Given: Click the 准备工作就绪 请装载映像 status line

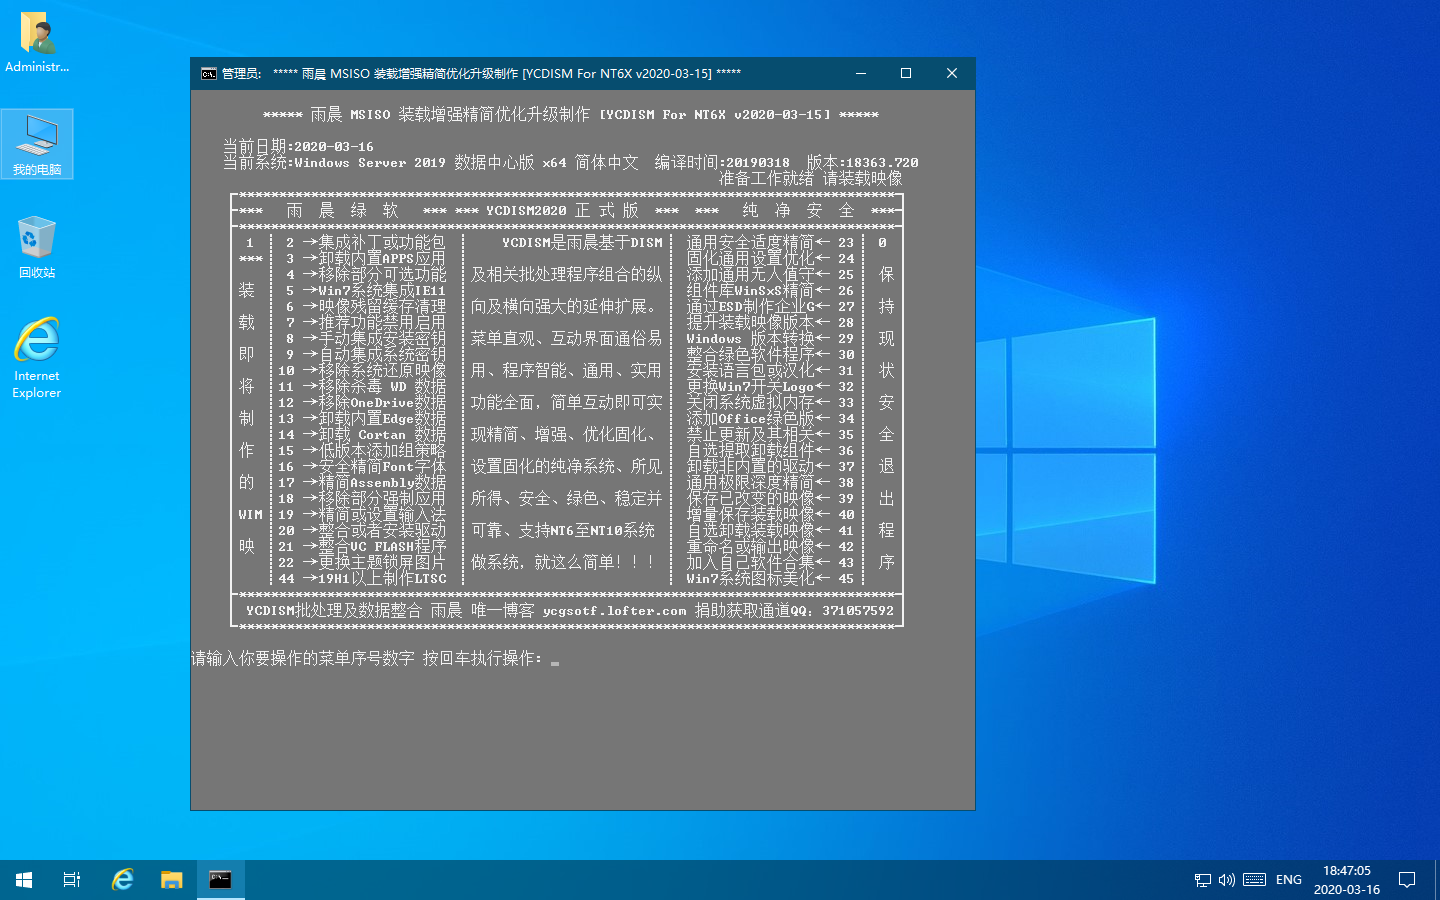Looking at the screenshot, I should point(810,179).
